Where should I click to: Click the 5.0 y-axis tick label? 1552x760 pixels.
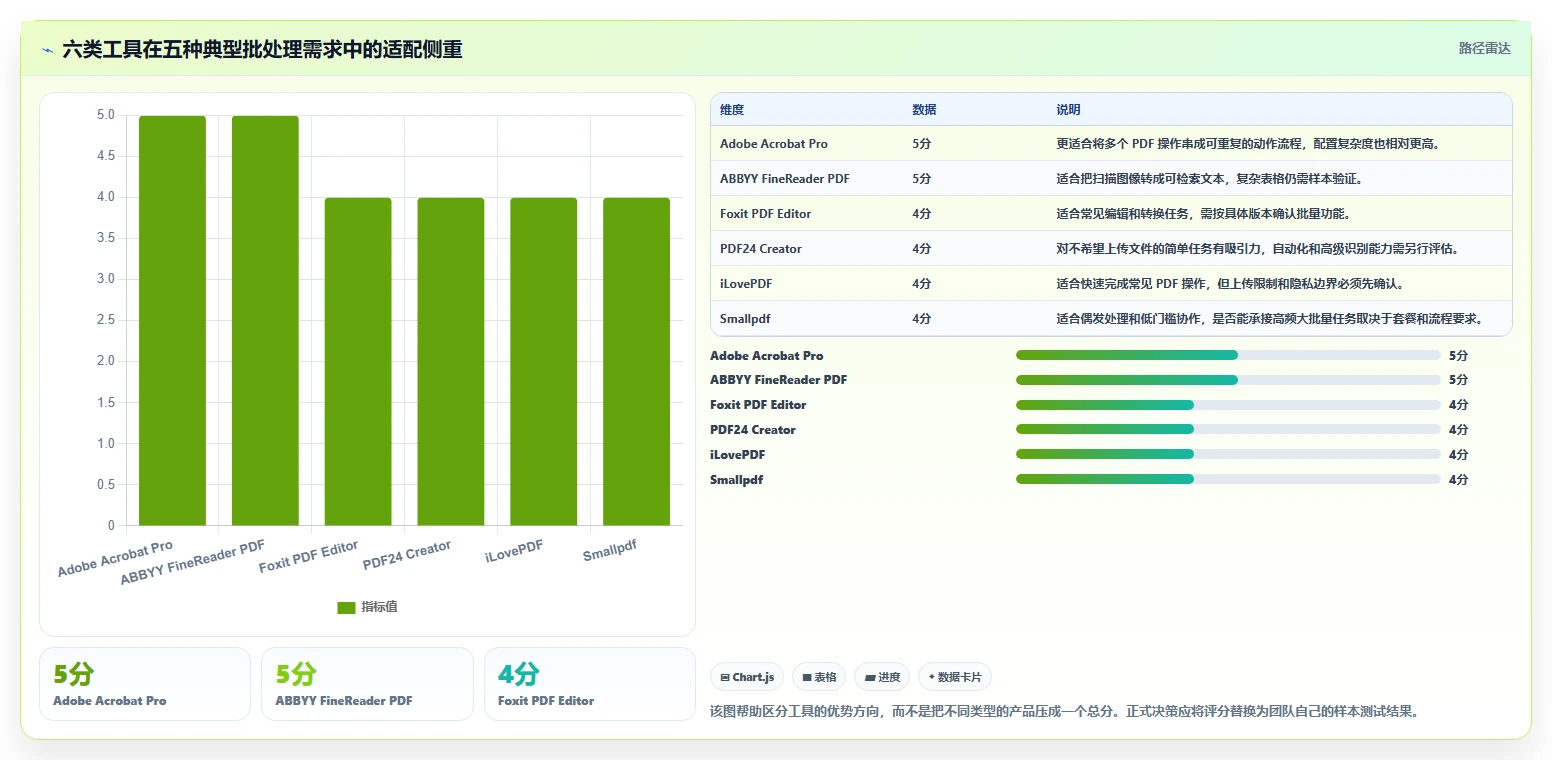pyautogui.click(x=105, y=115)
